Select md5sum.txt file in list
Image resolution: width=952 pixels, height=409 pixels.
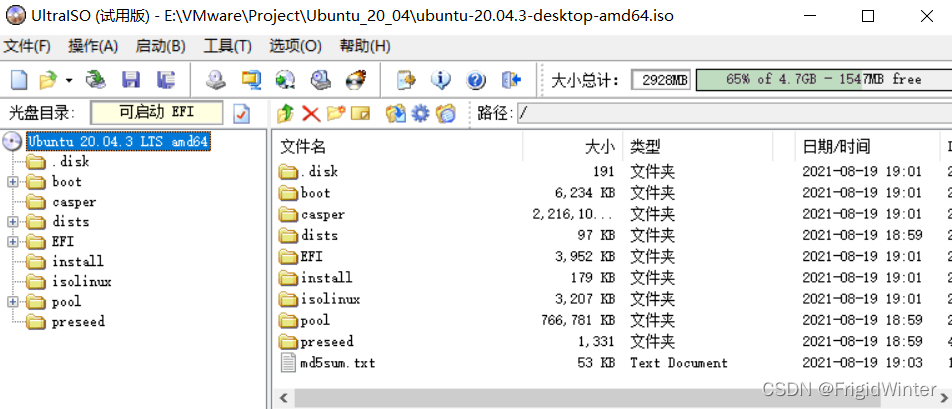(338, 363)
